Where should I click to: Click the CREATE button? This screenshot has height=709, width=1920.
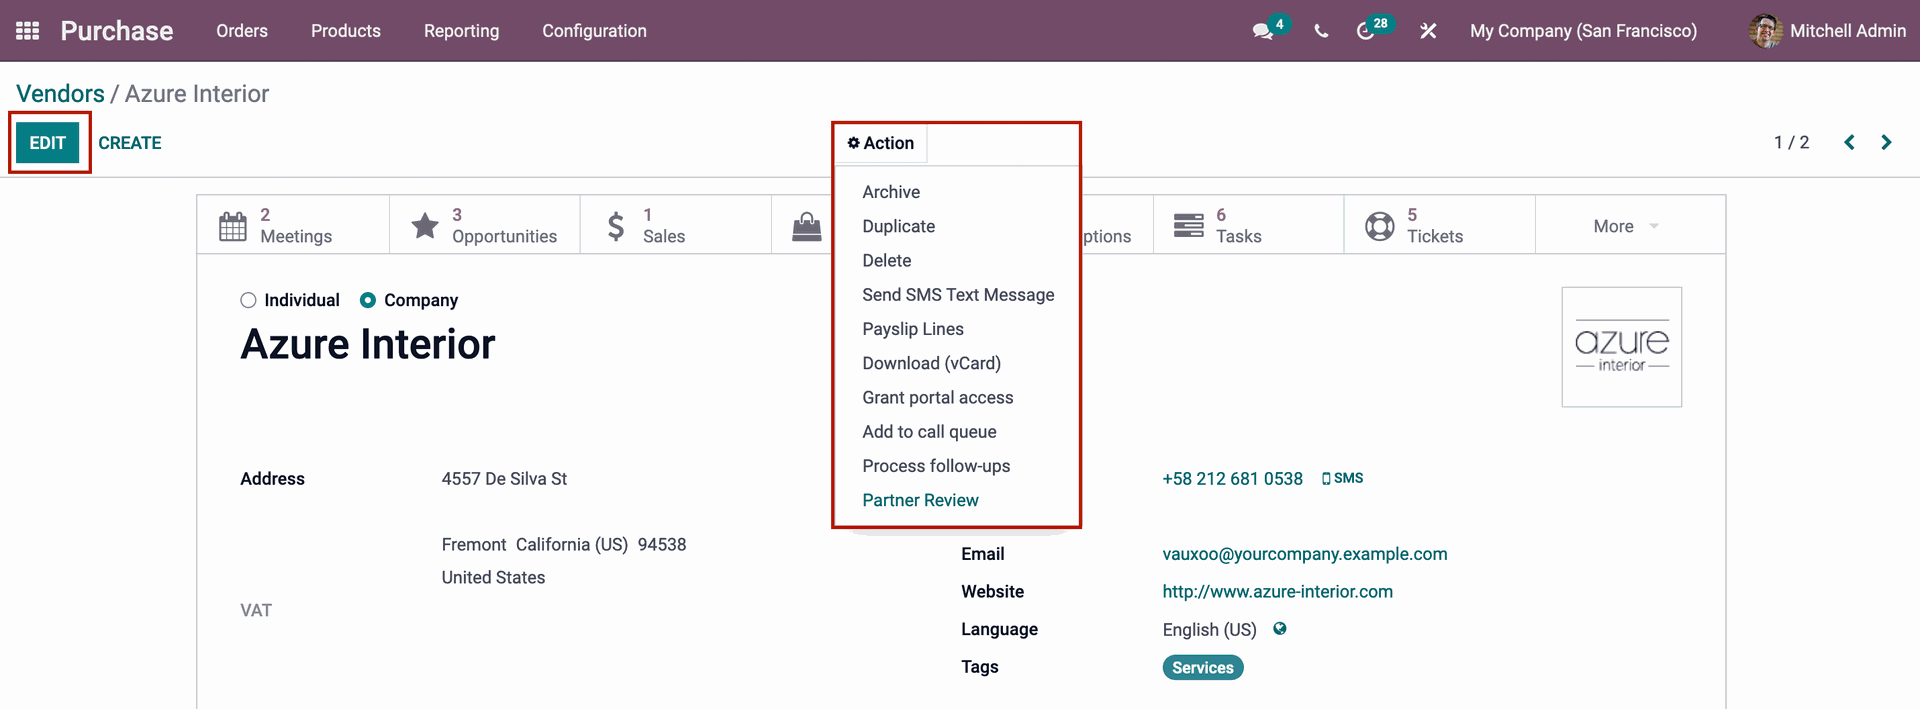[130, 143]
